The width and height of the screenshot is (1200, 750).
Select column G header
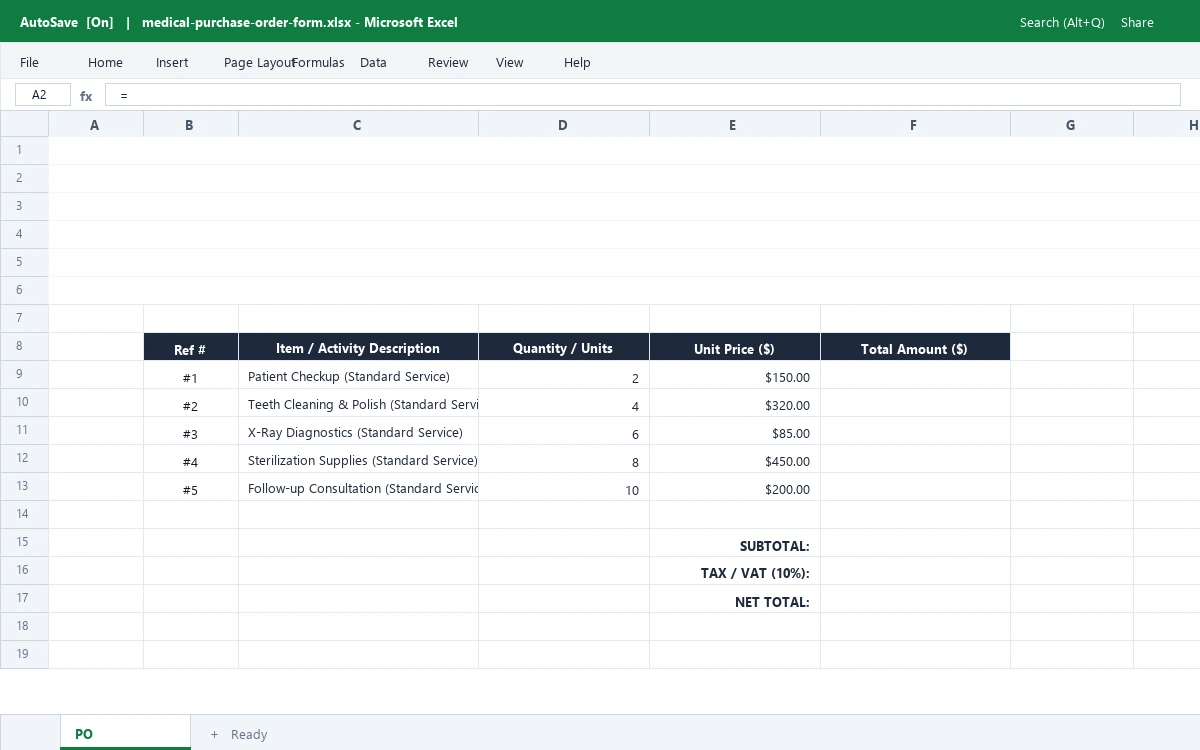coord(1071,124)
